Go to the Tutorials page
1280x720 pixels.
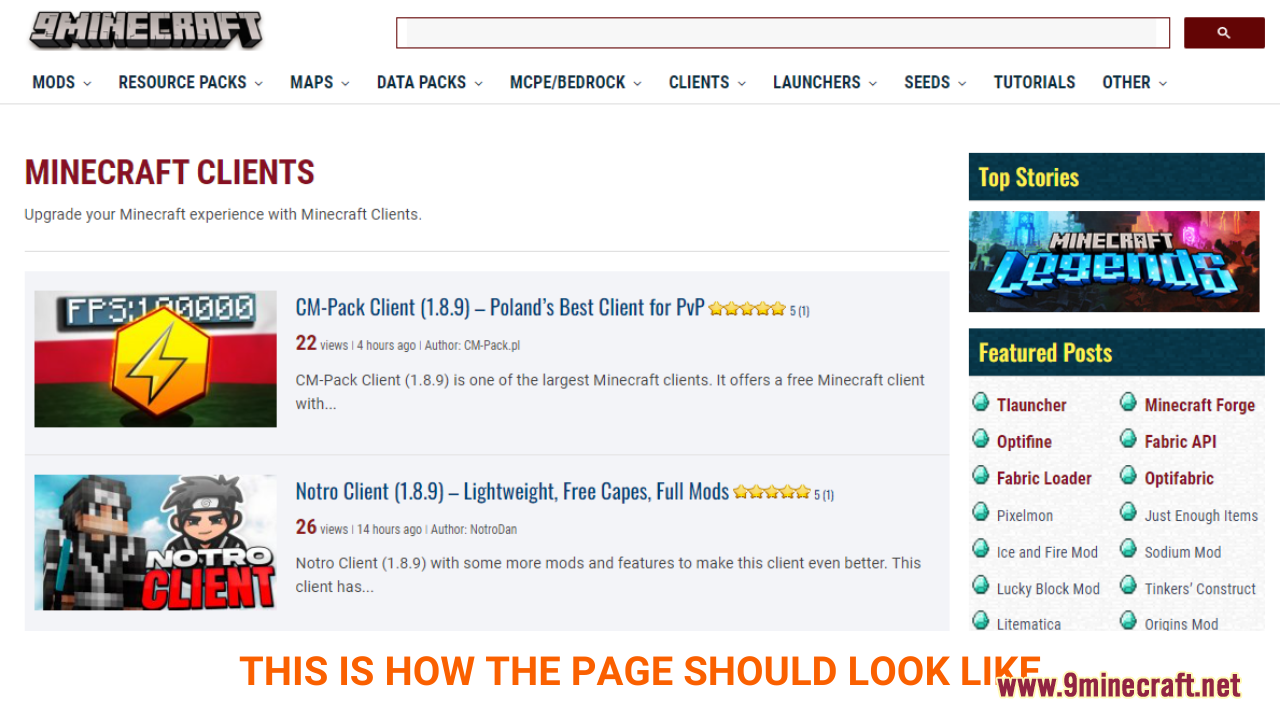coord(1034,82)
